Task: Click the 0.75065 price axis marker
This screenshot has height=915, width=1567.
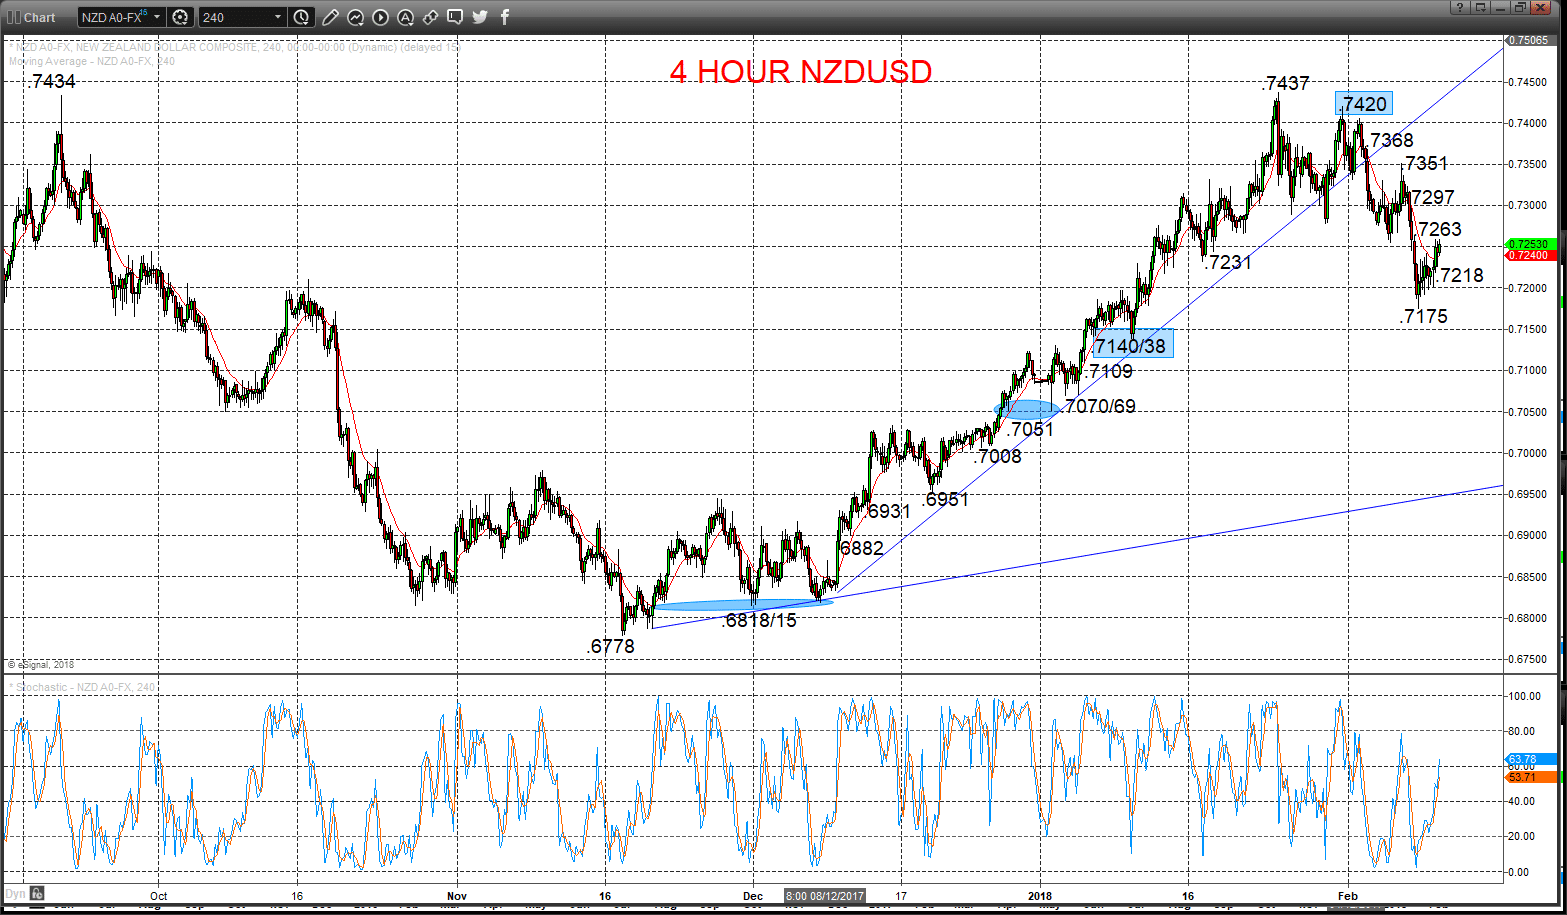Action: (1532, 41)
